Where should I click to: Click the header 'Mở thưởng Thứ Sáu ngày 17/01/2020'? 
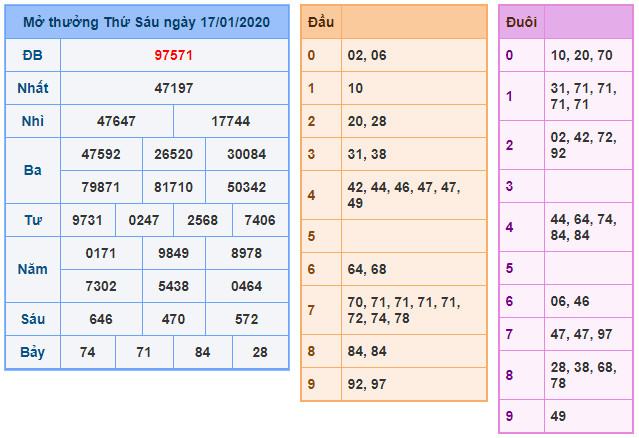click(147, 22)
